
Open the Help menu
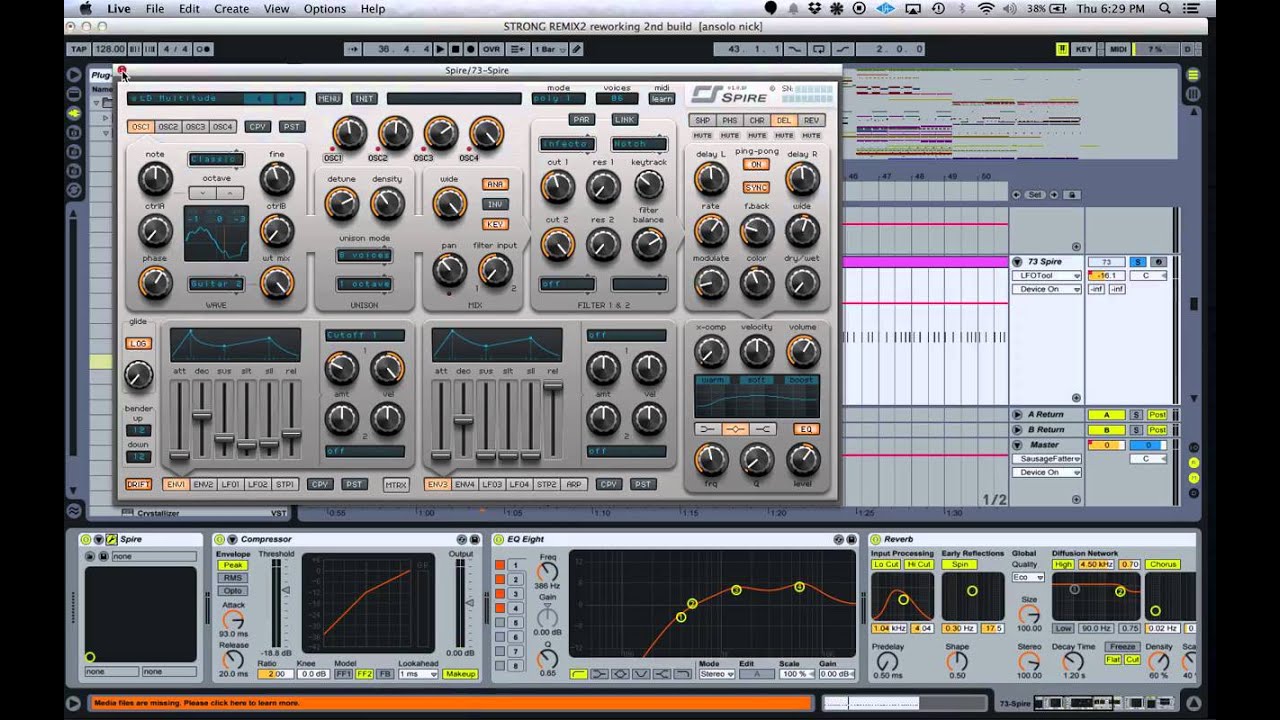click(373, 9)
